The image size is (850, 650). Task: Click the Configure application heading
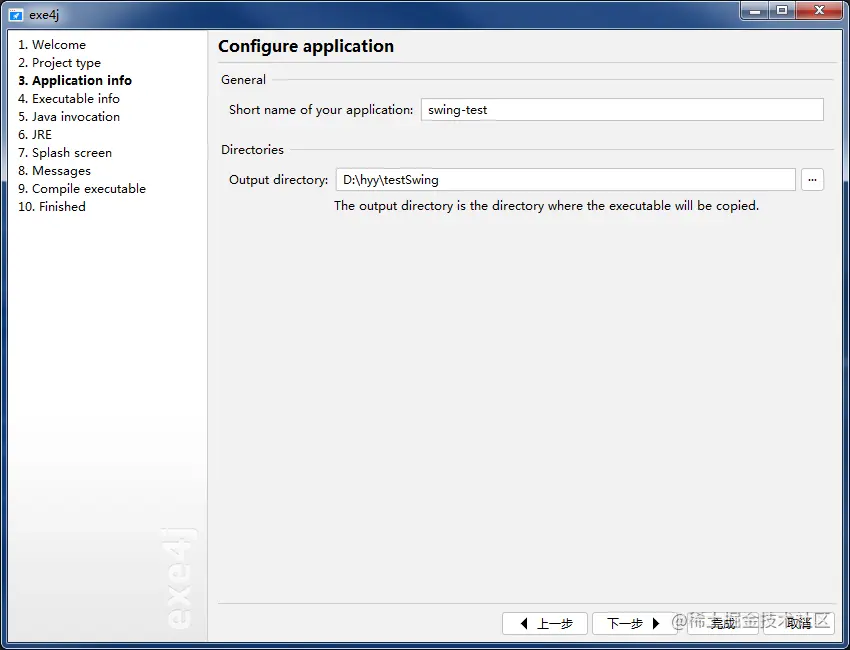pos(306,47)
